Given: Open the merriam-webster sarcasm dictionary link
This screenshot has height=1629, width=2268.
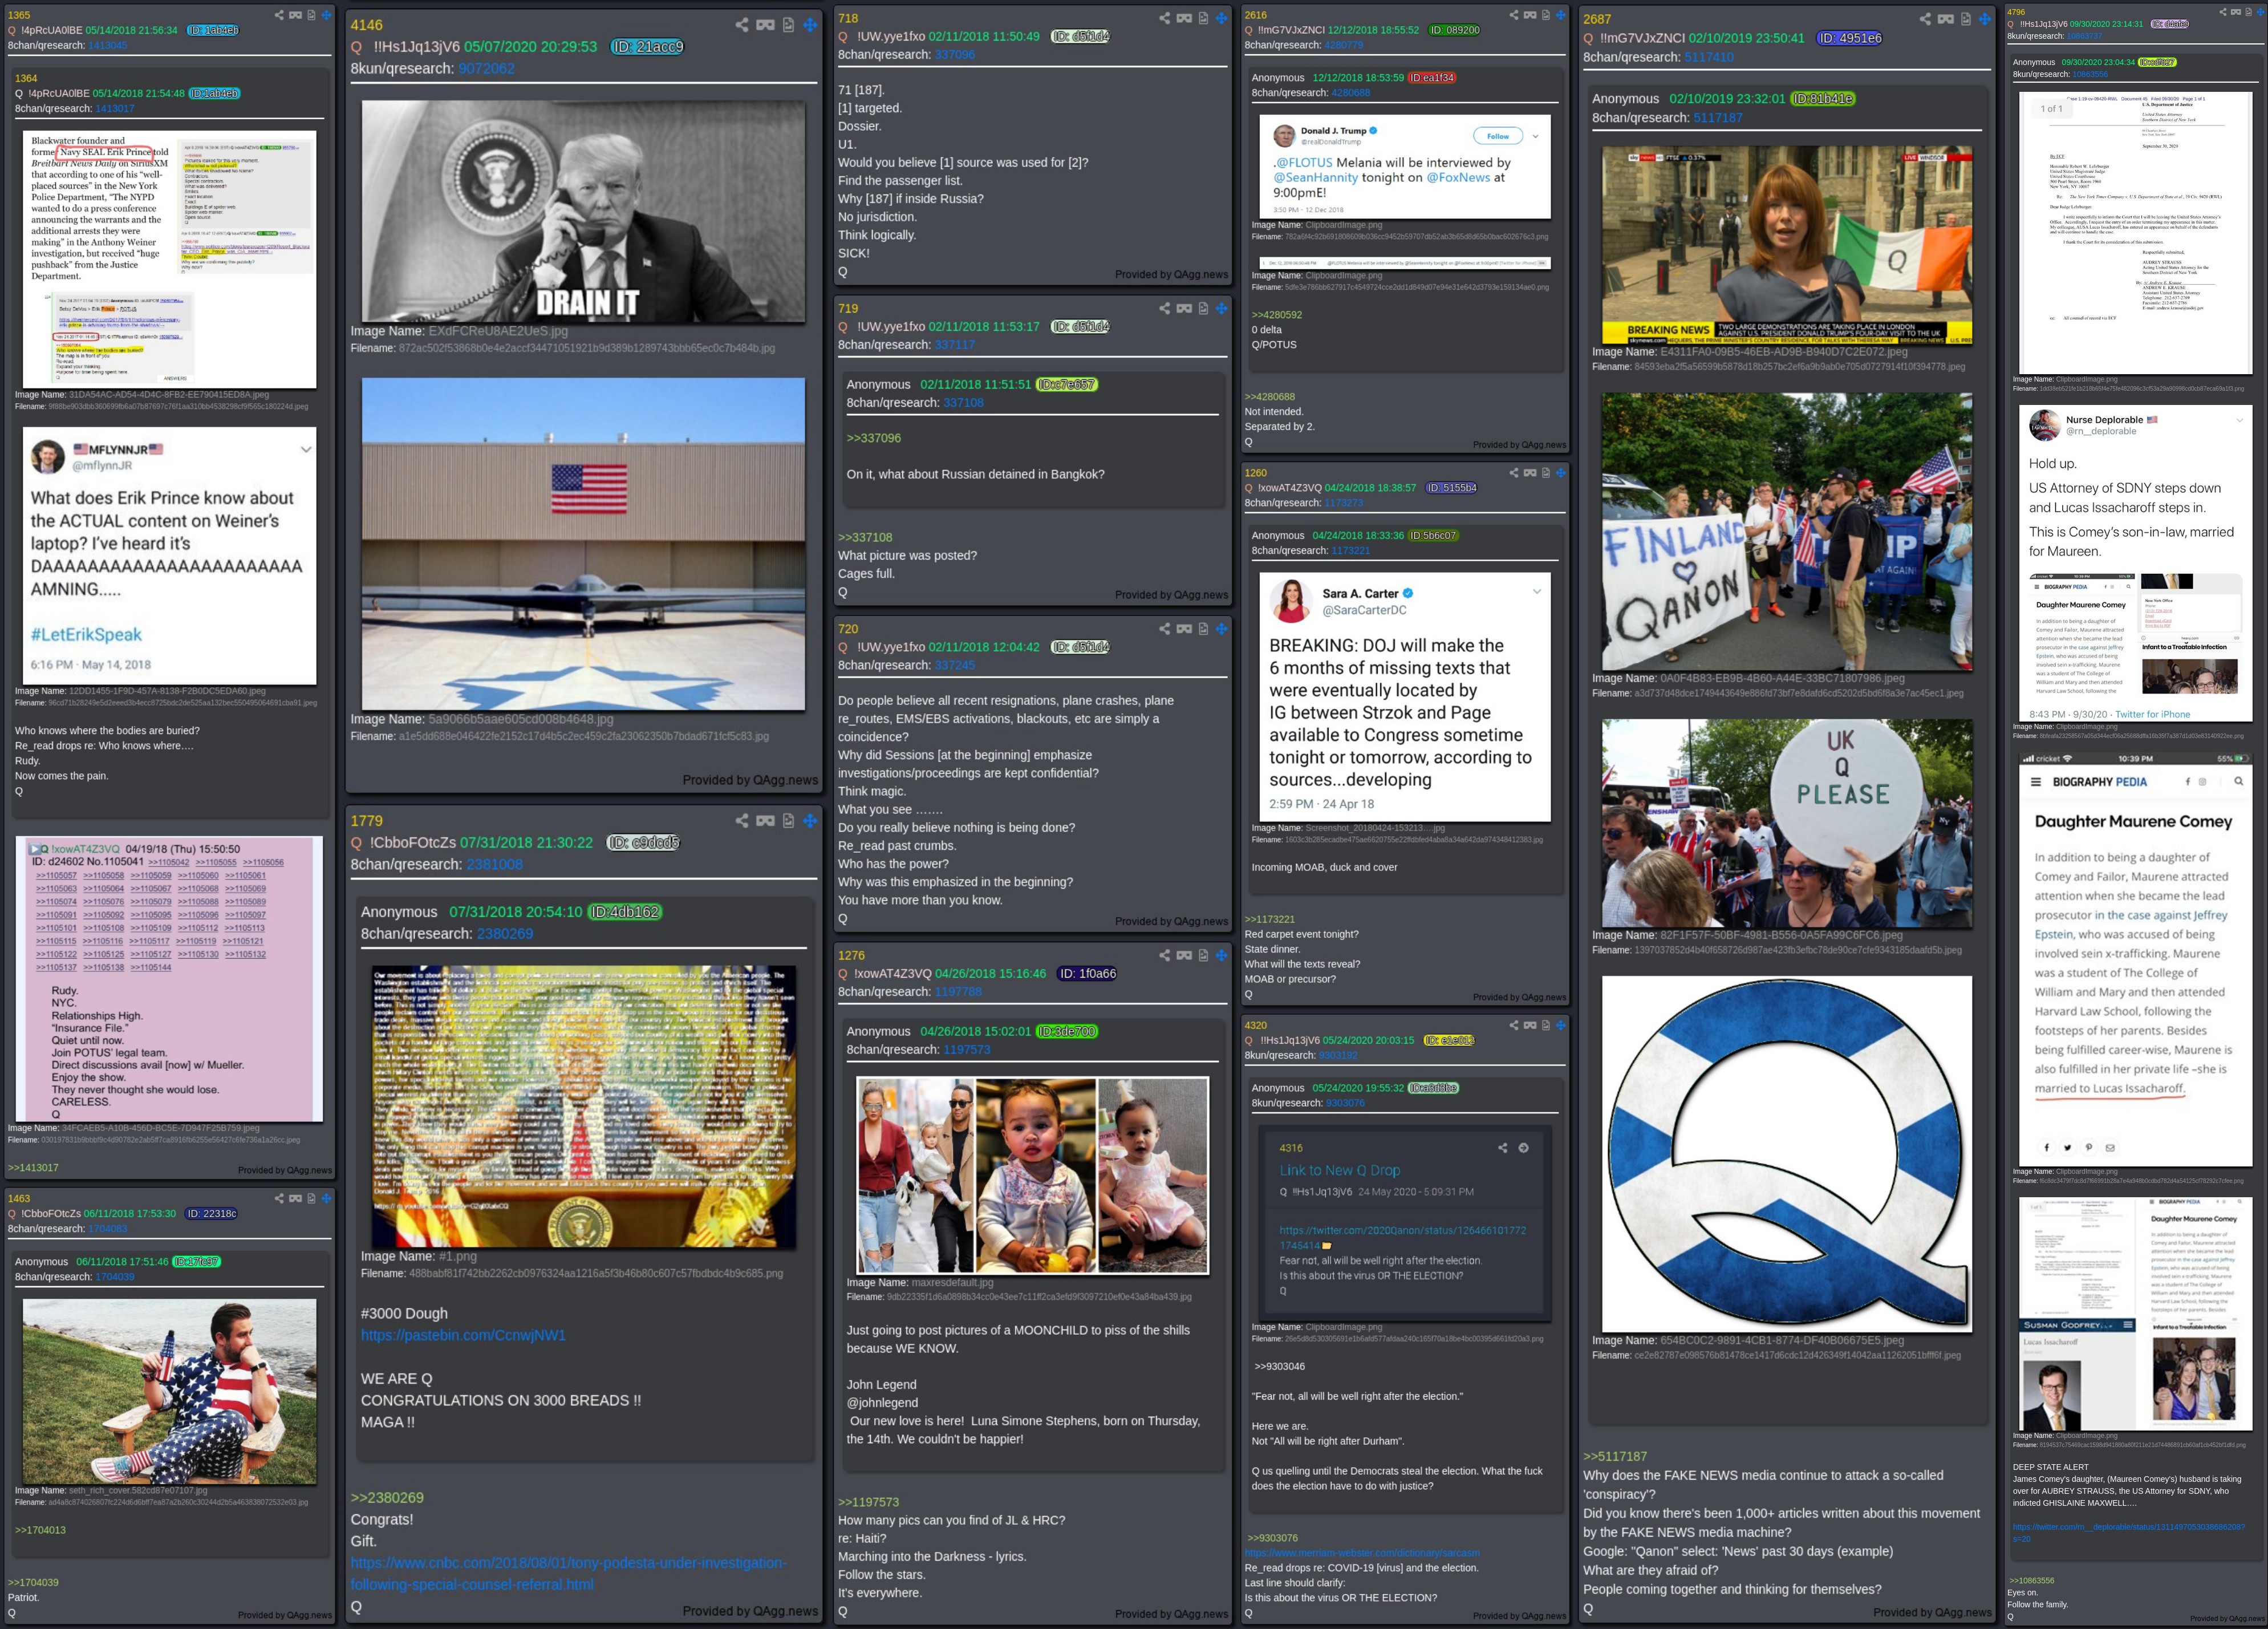Looking at the screenshot, I should coord(1362,1553).
